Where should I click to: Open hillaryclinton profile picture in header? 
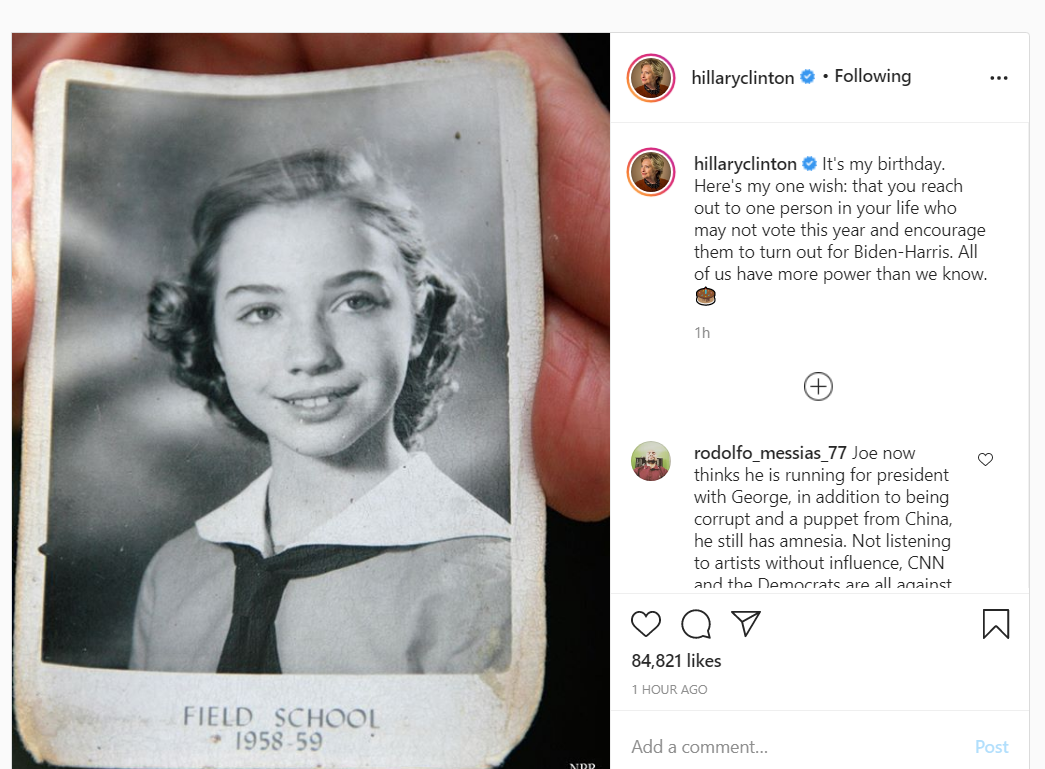point(650,78)
